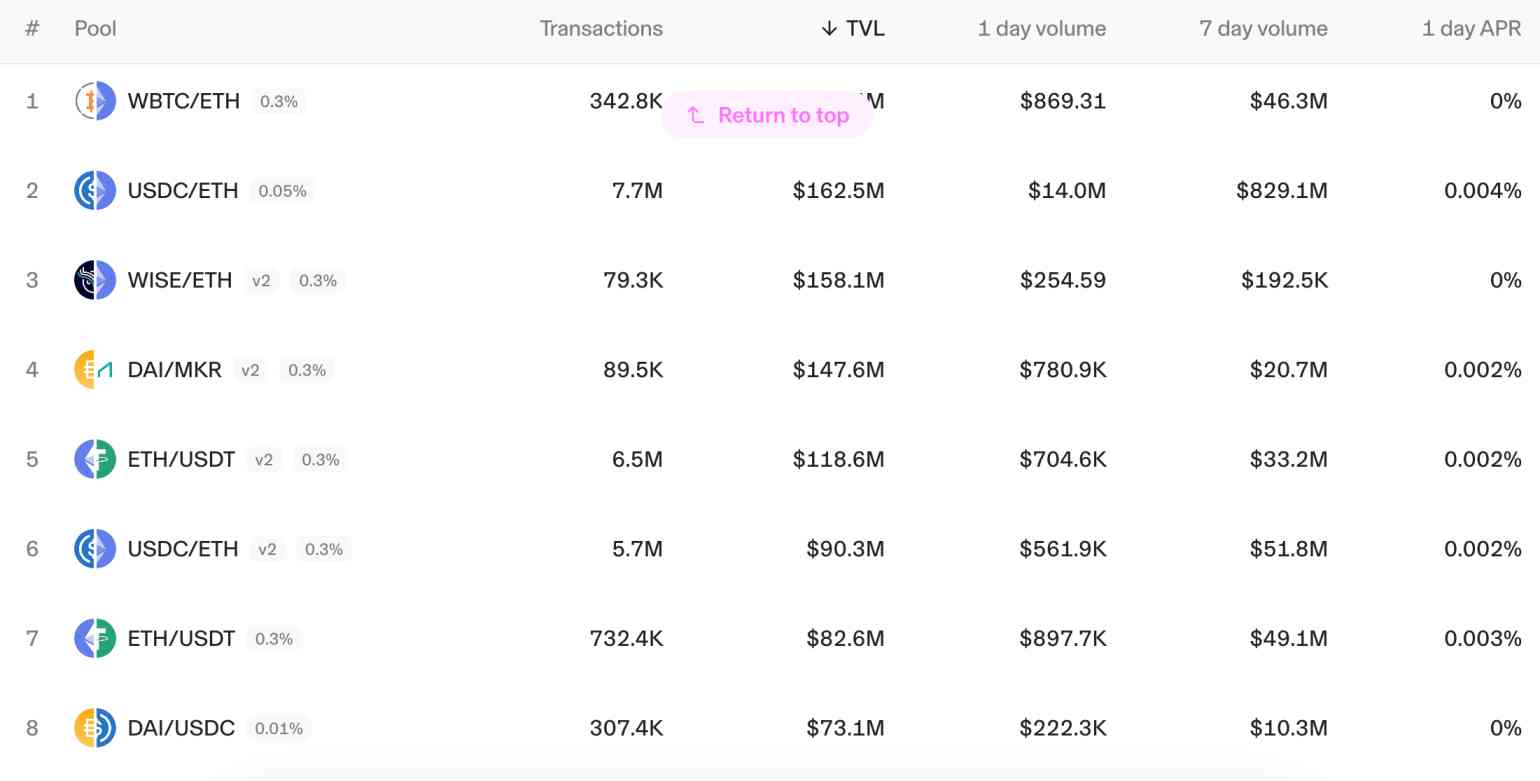Image resolution: width=1540 pixels, height=781 pixels.
Task: Select the 1 day APR column header
Action: pos(1472,28)
